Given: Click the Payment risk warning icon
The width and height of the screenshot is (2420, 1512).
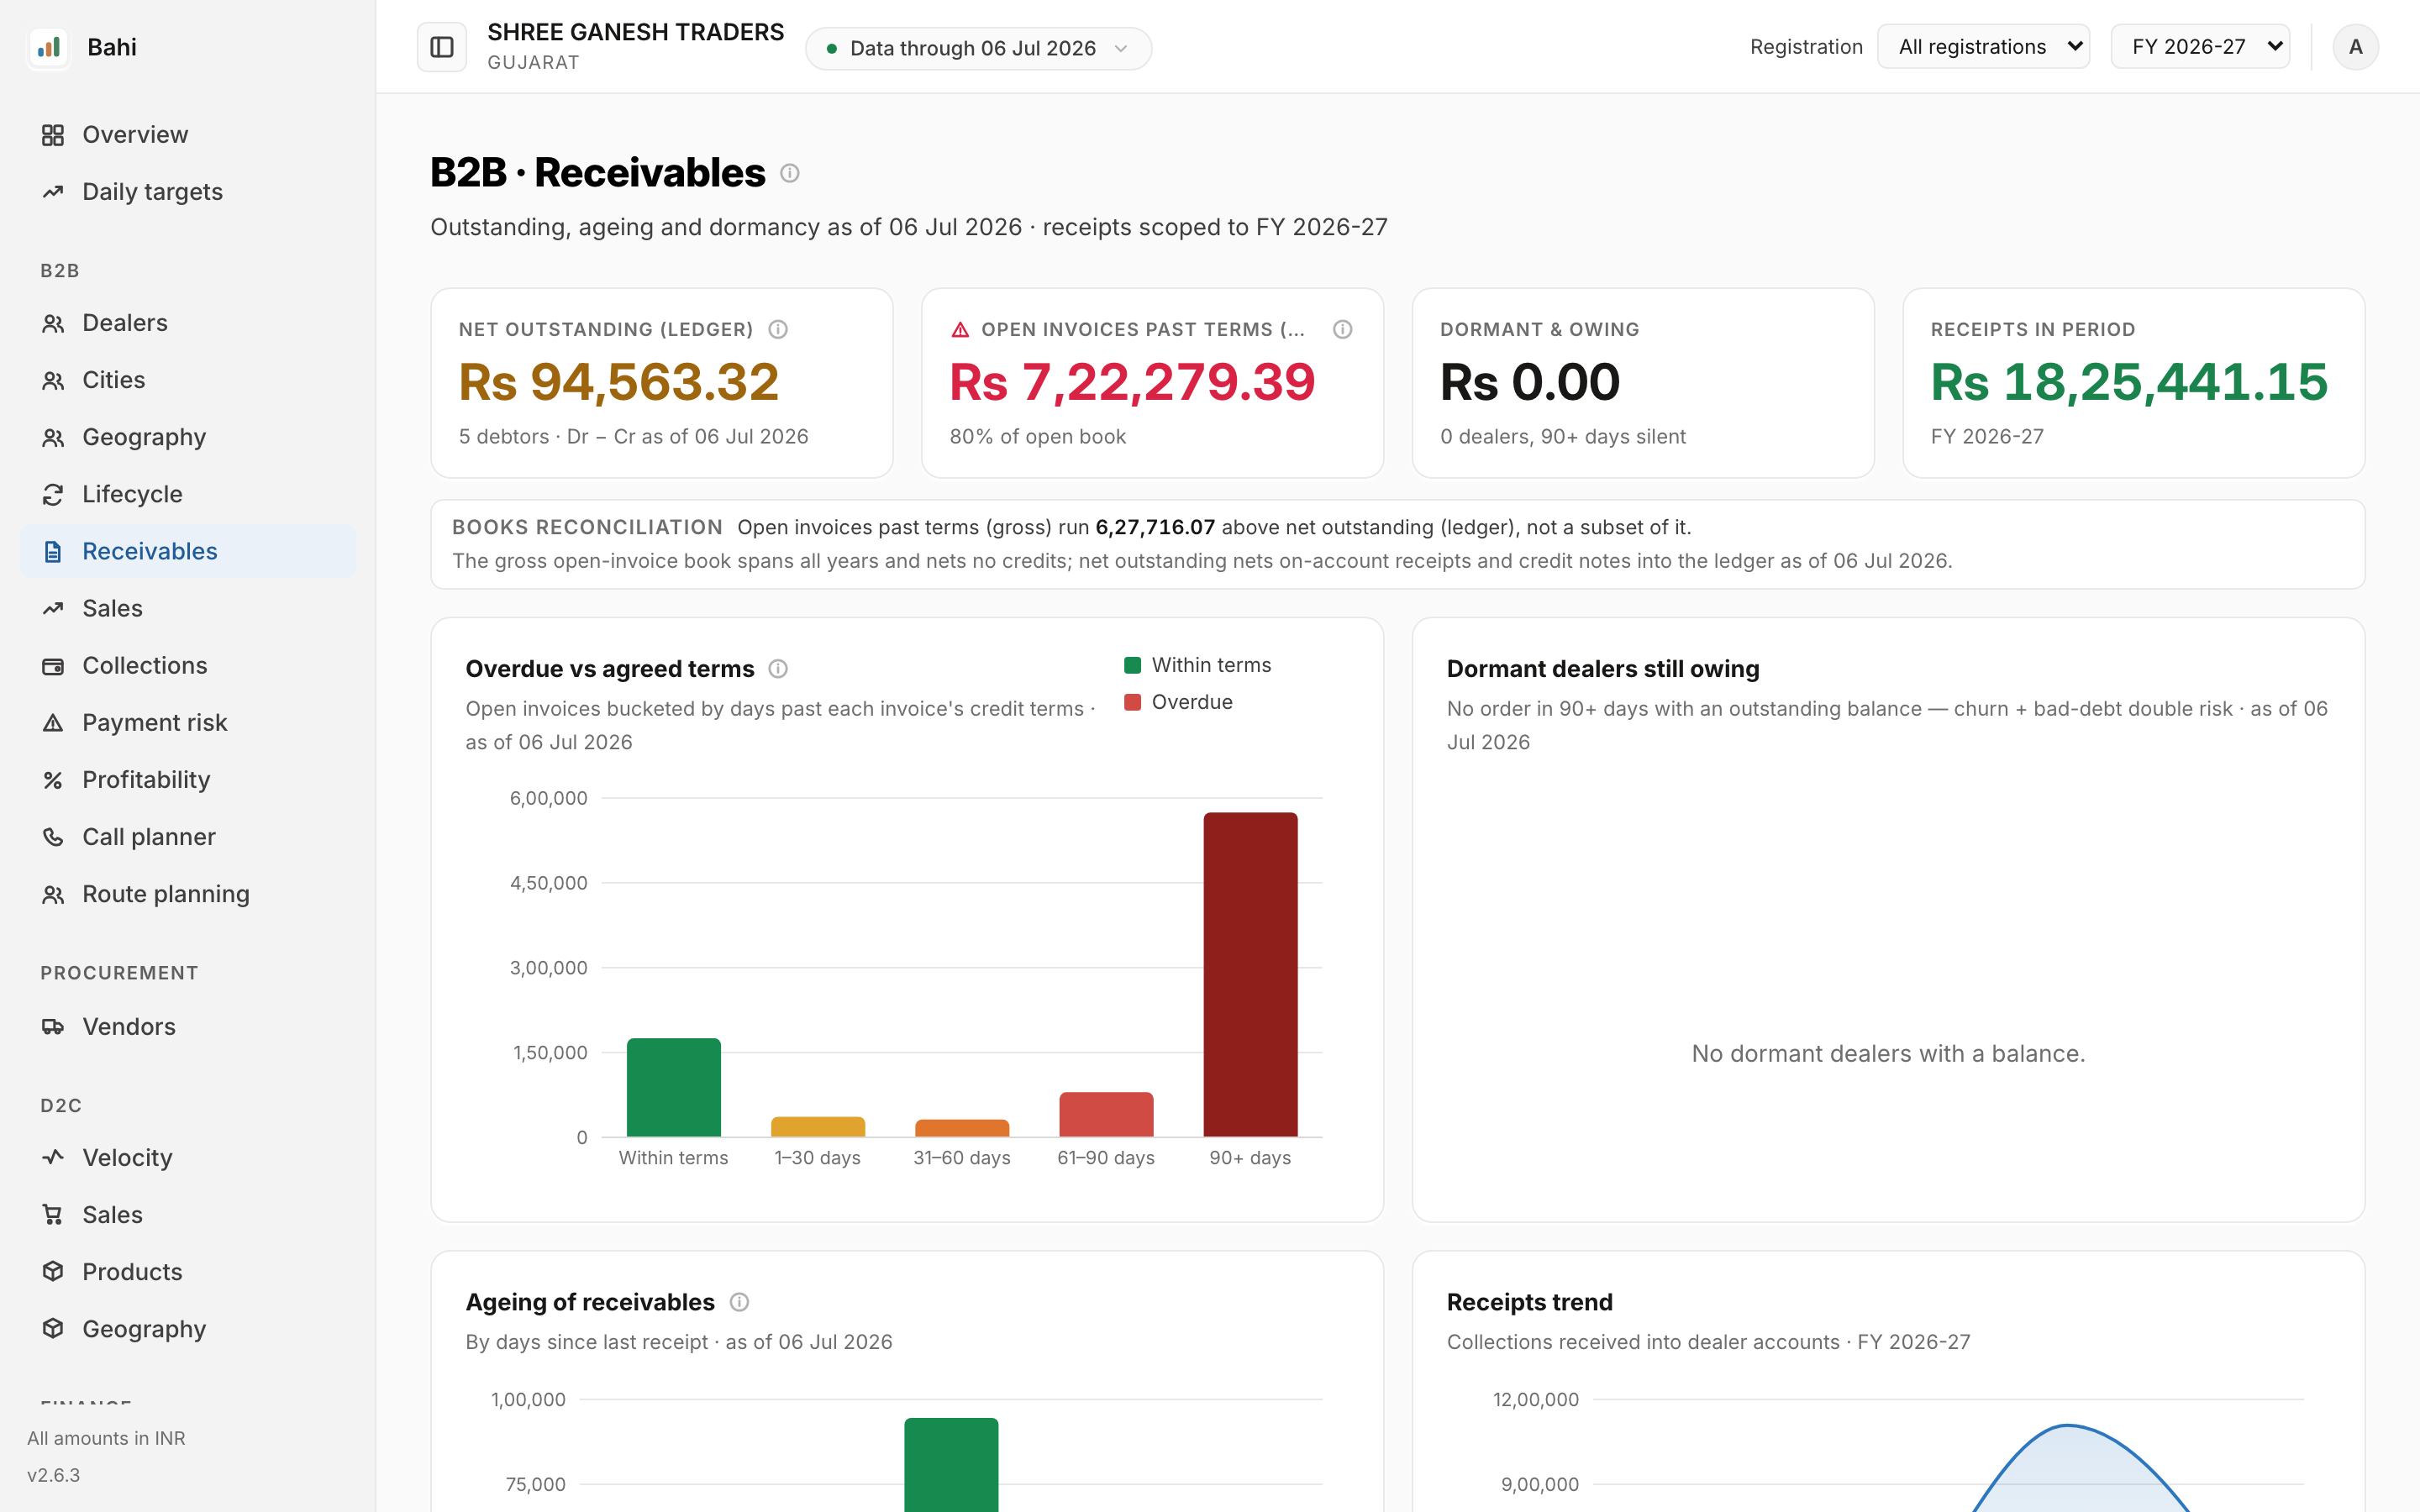Looking at the screenshot, I should (53, 723).
